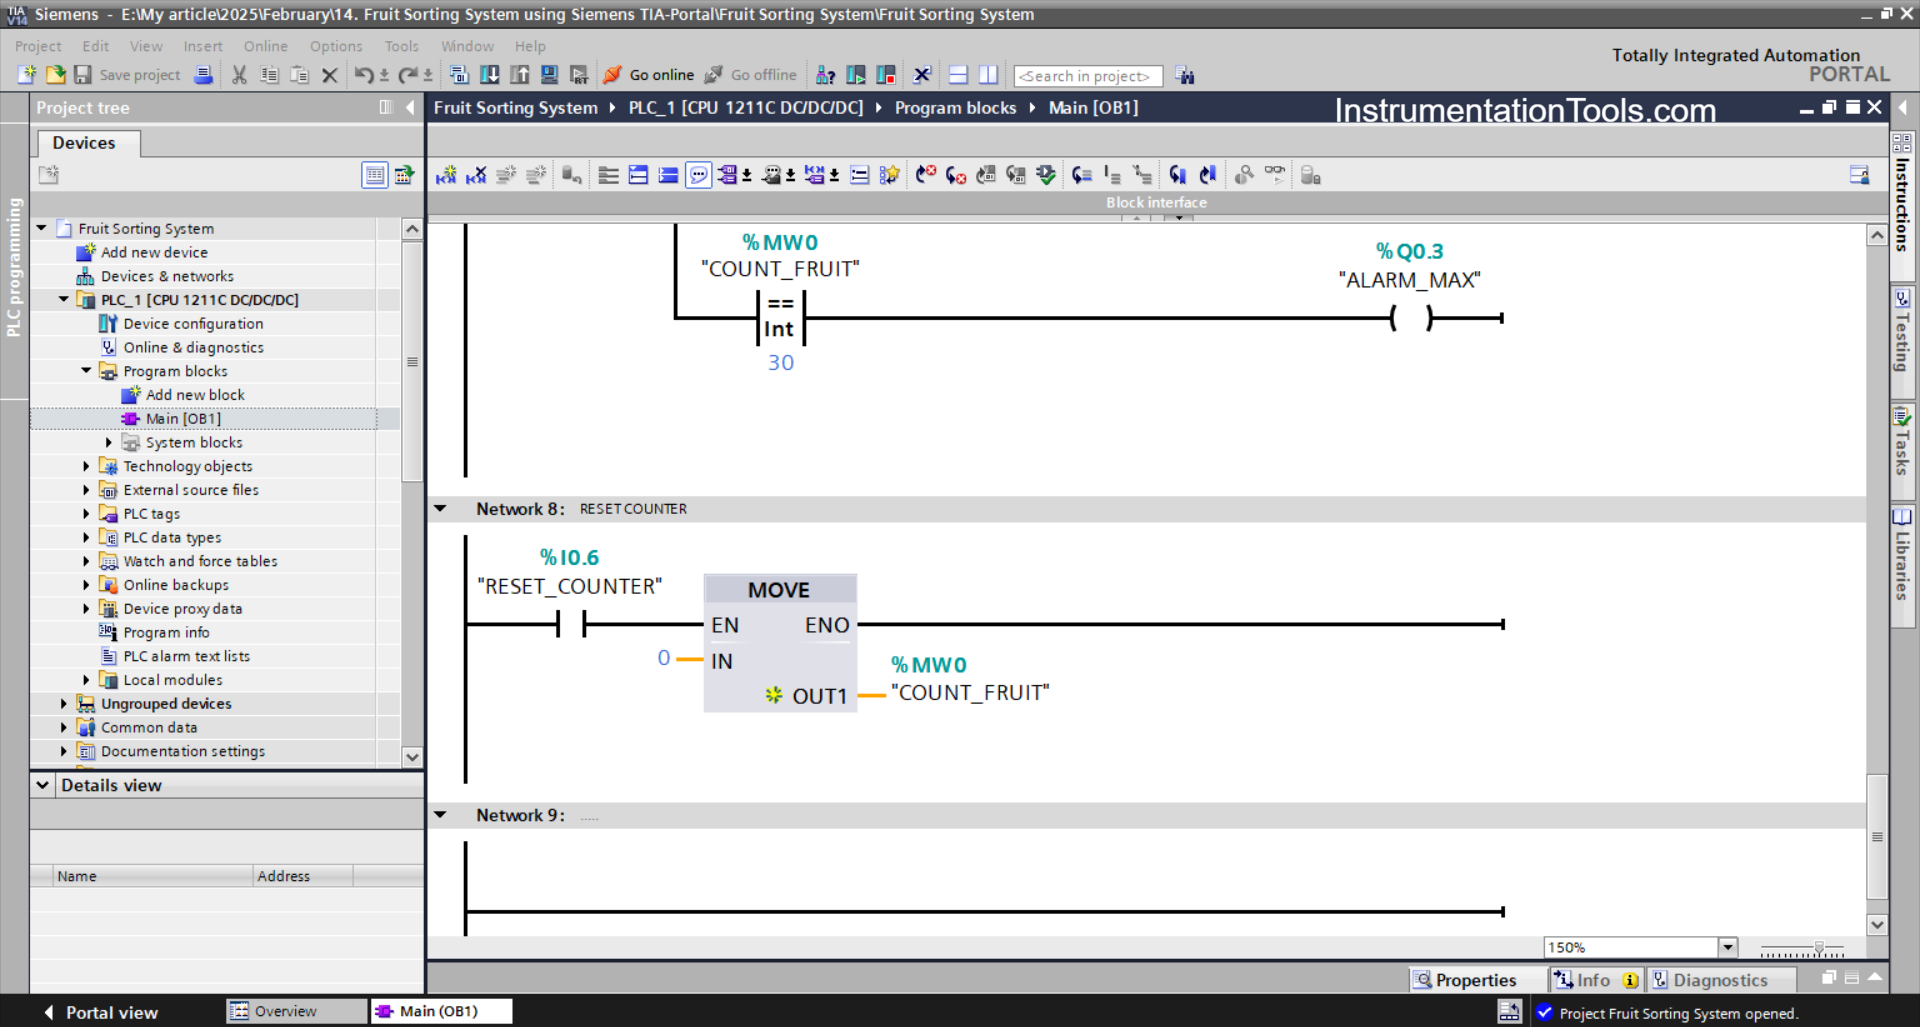This screenshot has height=1027, width=1920.
Task: Toggle Block interface expand icon at right
Action: (x=1859, y=175)
